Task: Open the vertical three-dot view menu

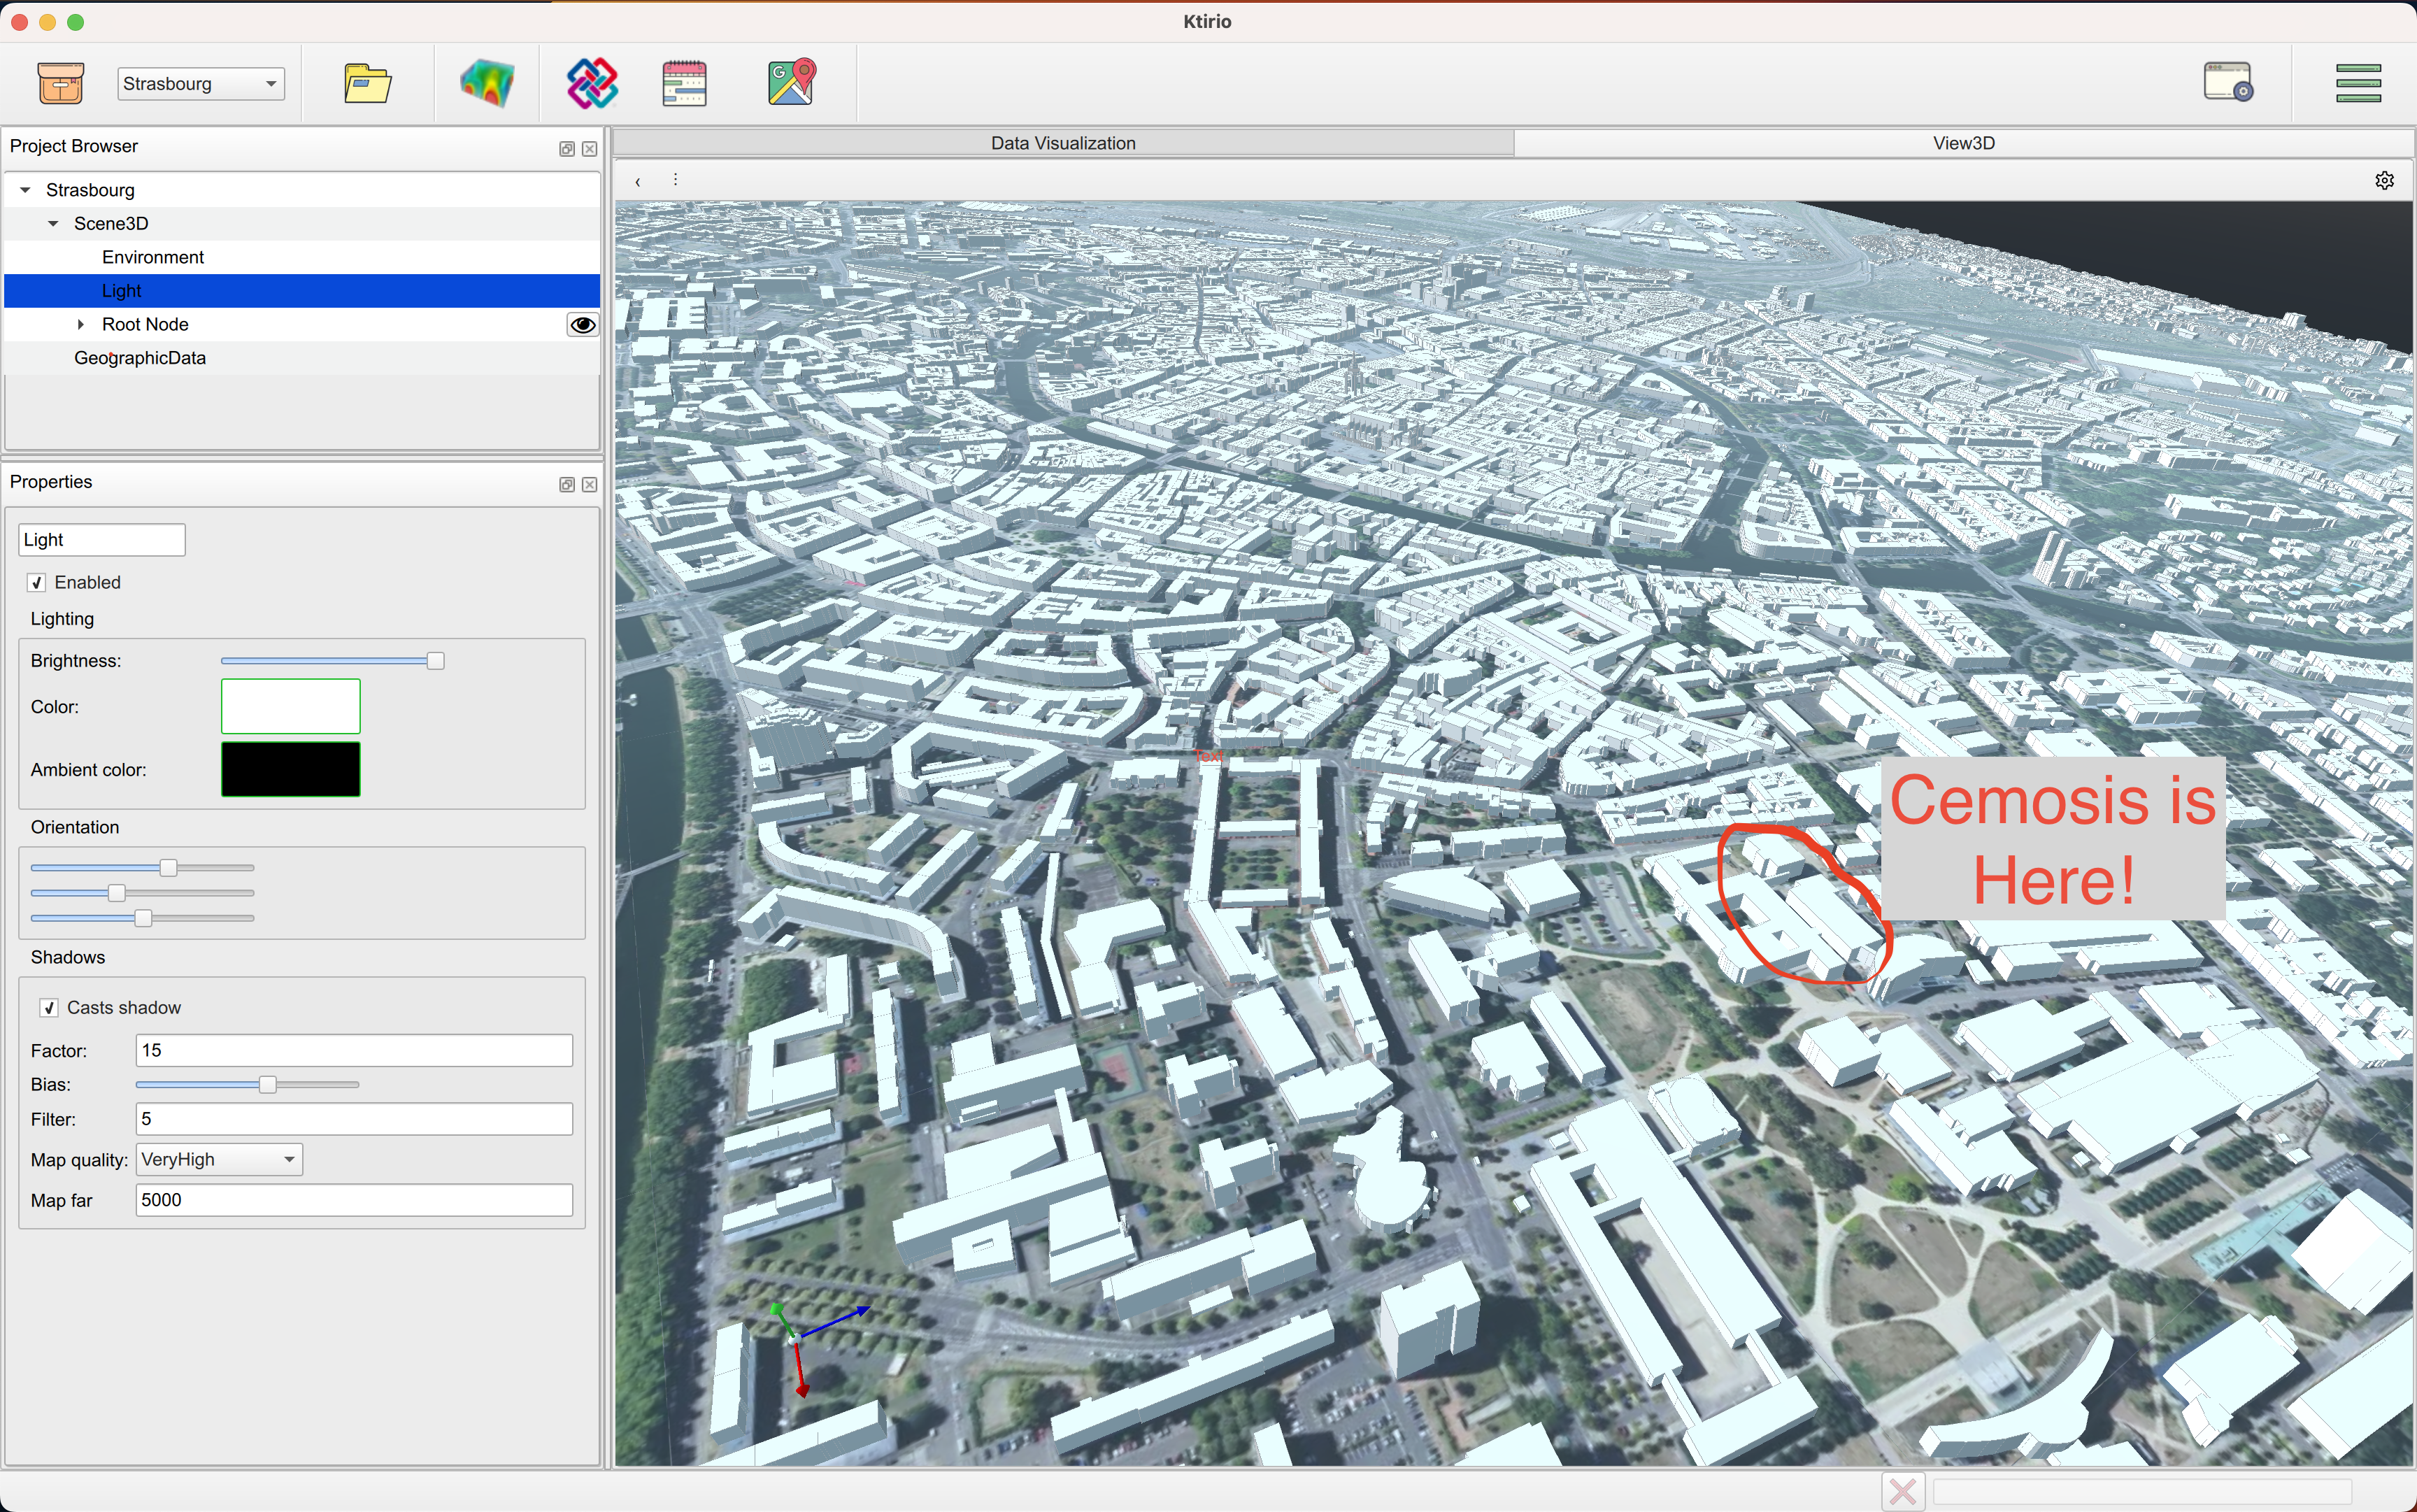Action: (676, 180)
